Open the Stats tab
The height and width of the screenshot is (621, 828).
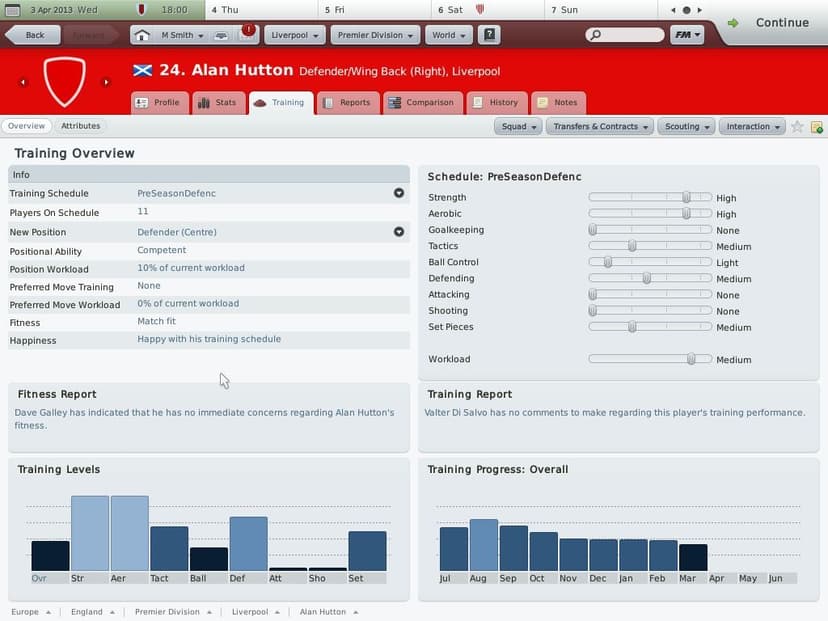click(219, 102)
